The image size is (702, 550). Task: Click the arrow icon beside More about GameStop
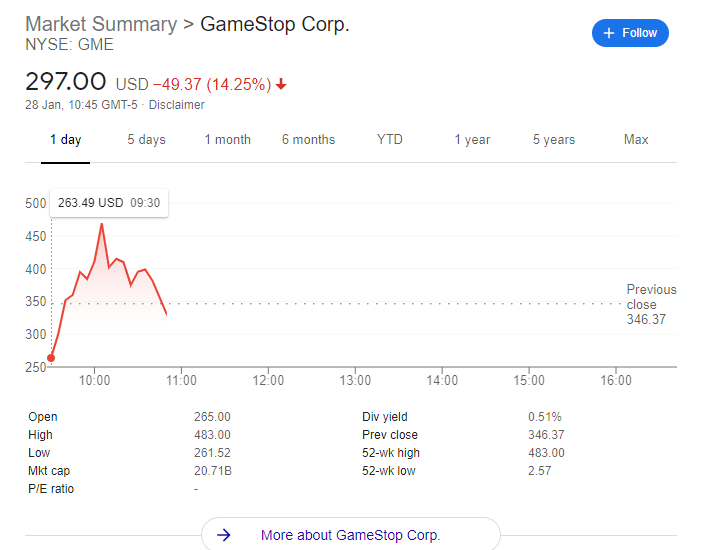pos(223,535)
